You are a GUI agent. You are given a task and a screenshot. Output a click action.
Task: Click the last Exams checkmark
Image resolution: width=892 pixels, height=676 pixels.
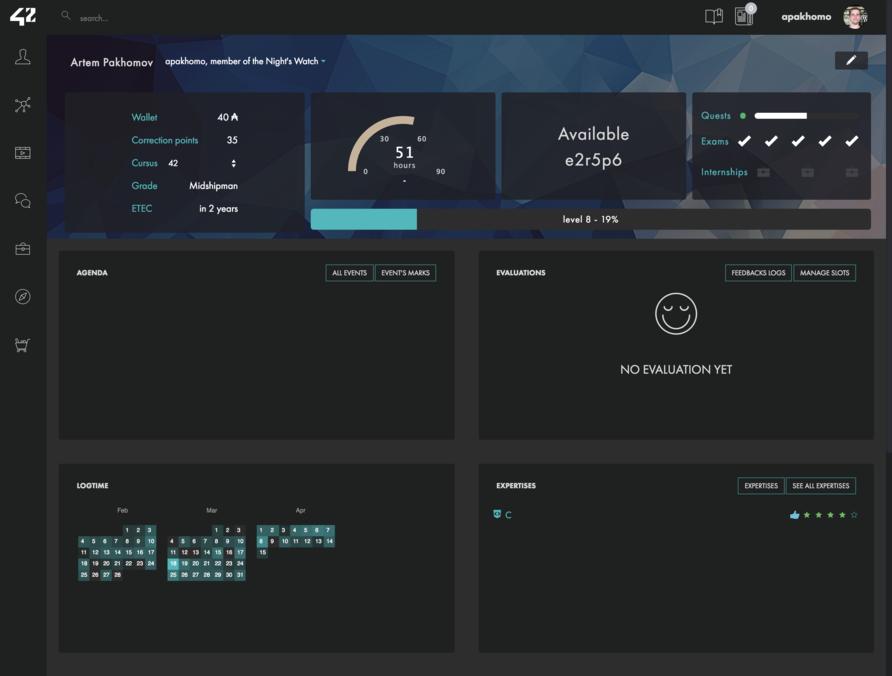[851, 142]
